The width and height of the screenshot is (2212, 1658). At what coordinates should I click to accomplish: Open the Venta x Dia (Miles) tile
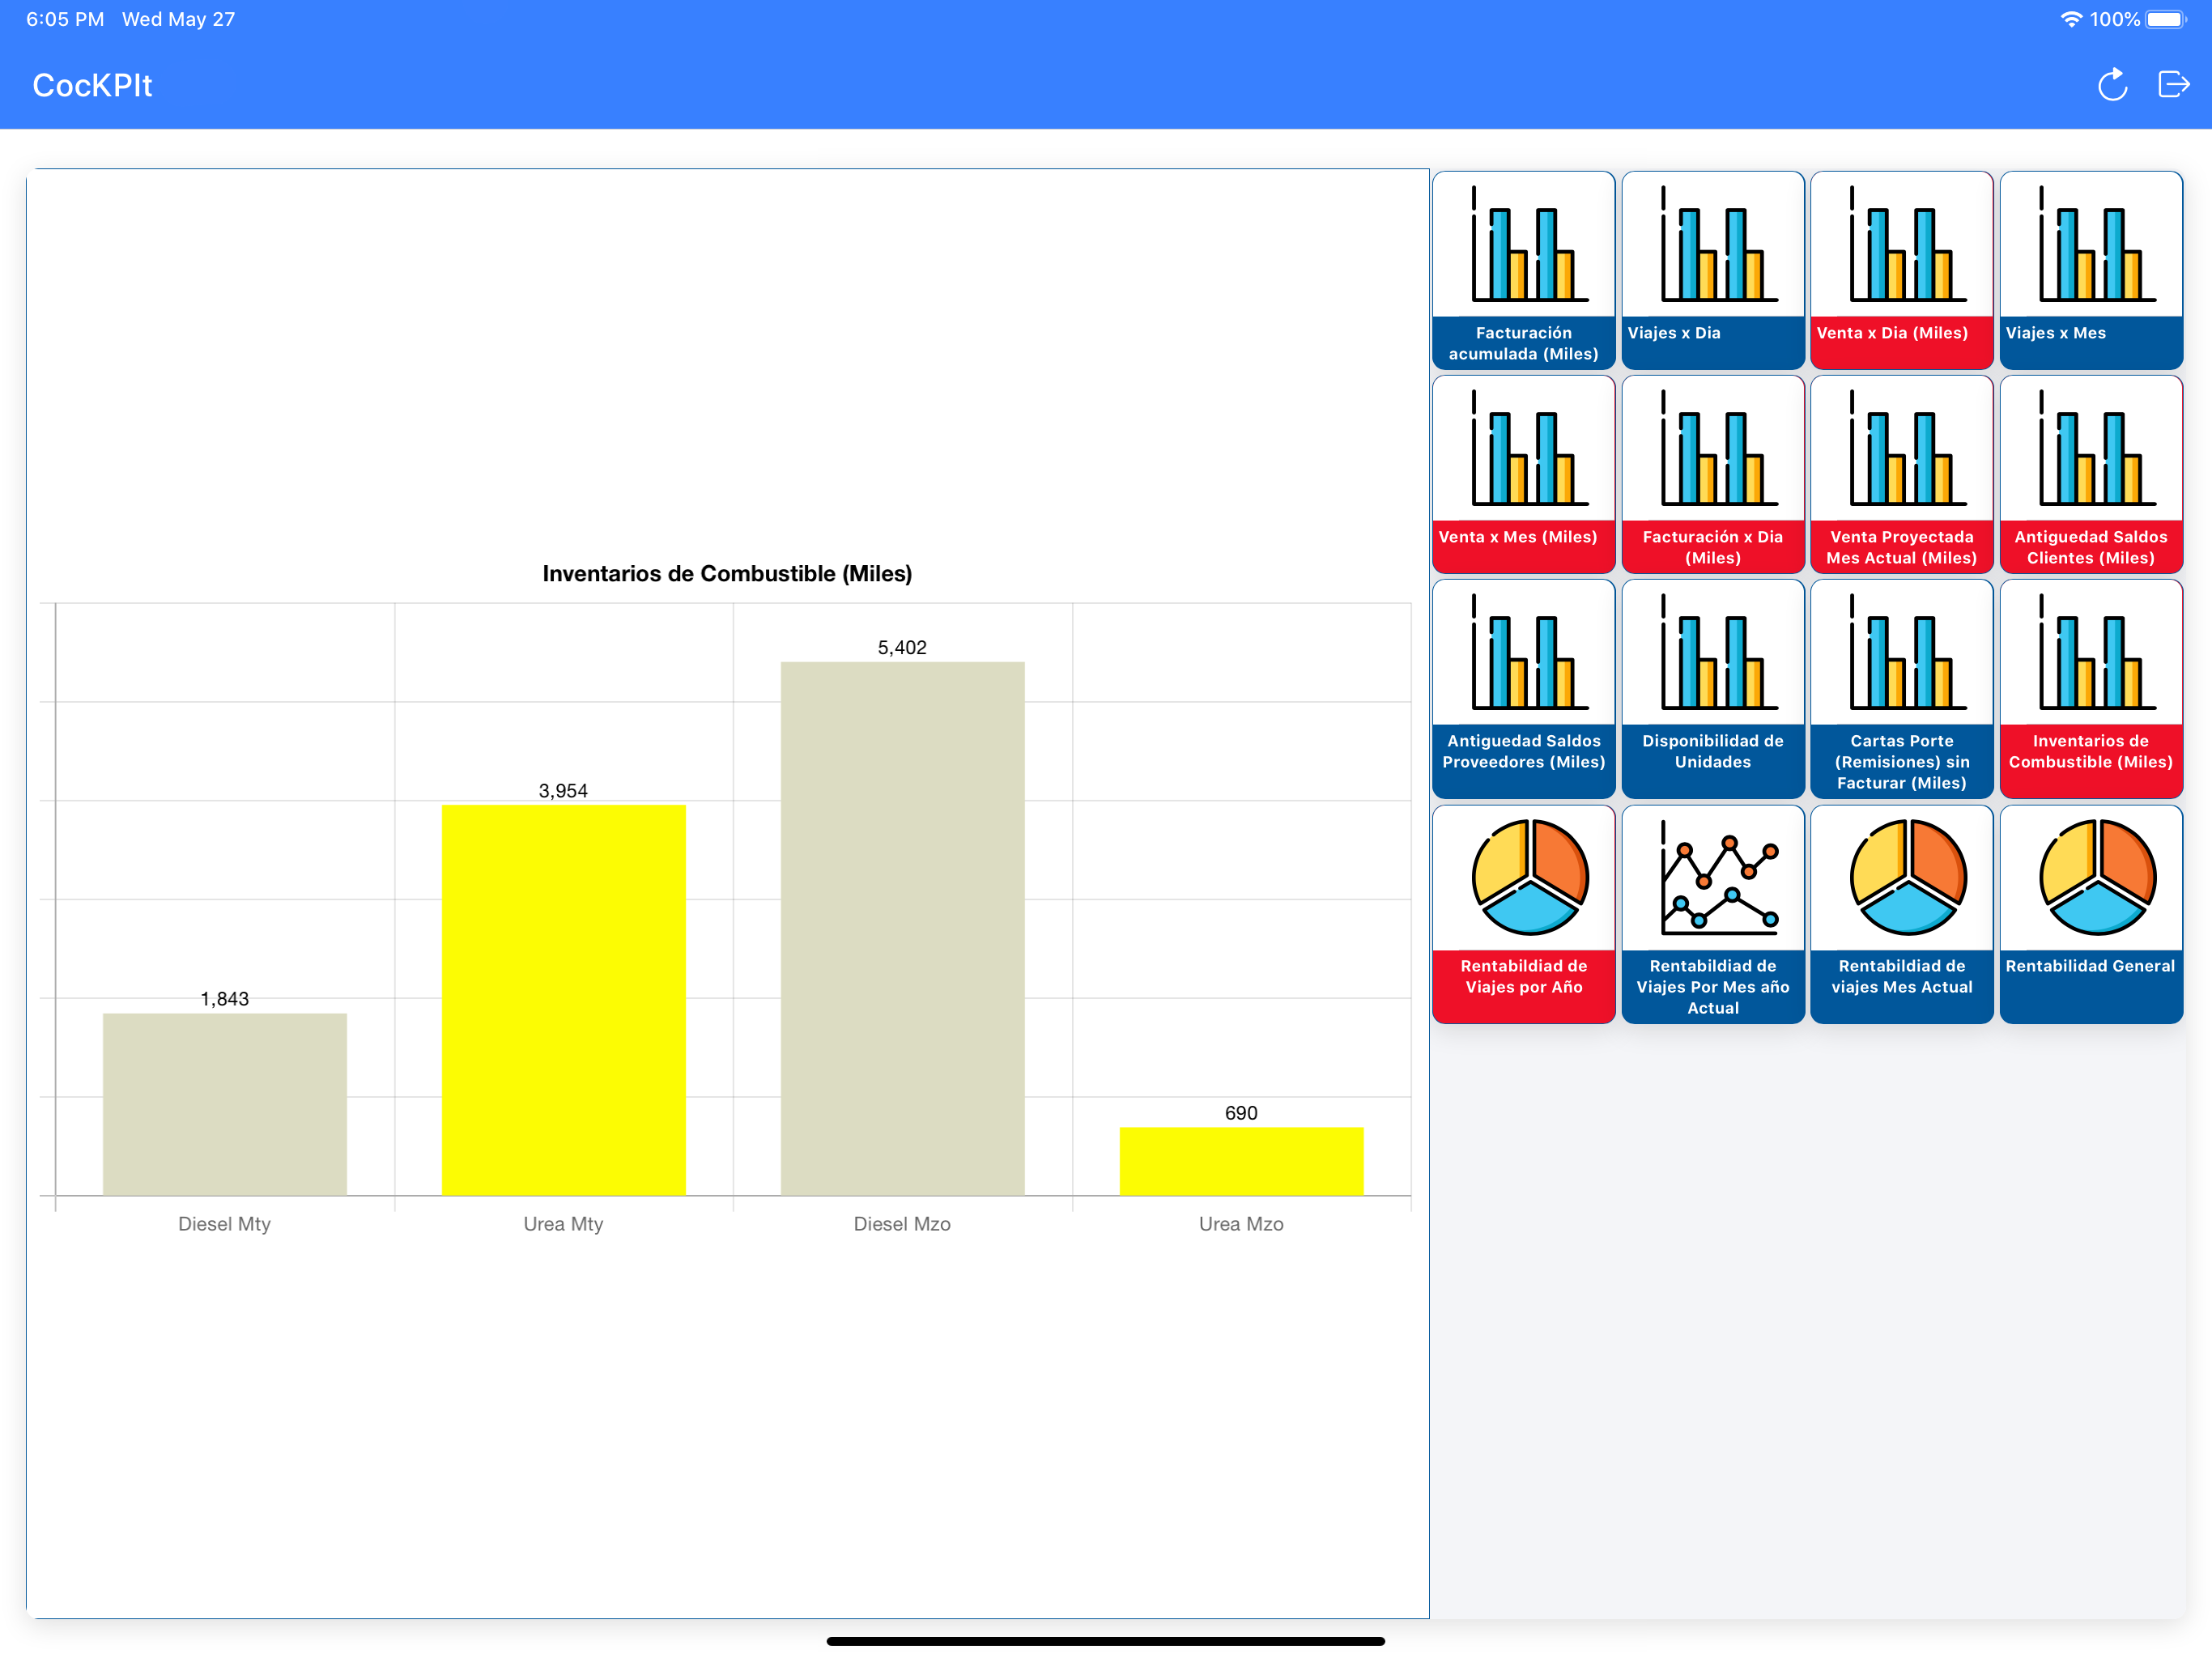pyautogui.click(x=1901, y=270)
